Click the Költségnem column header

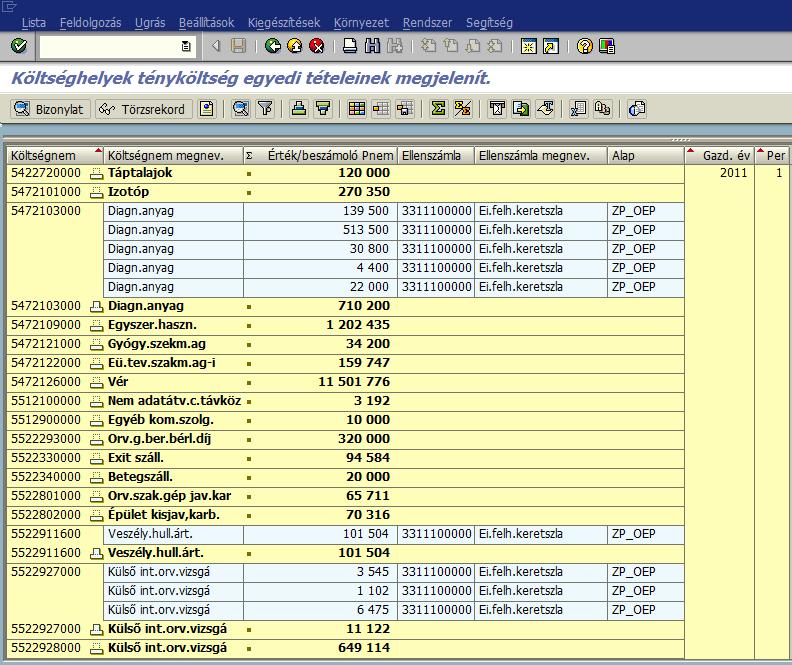pos(56,156)
